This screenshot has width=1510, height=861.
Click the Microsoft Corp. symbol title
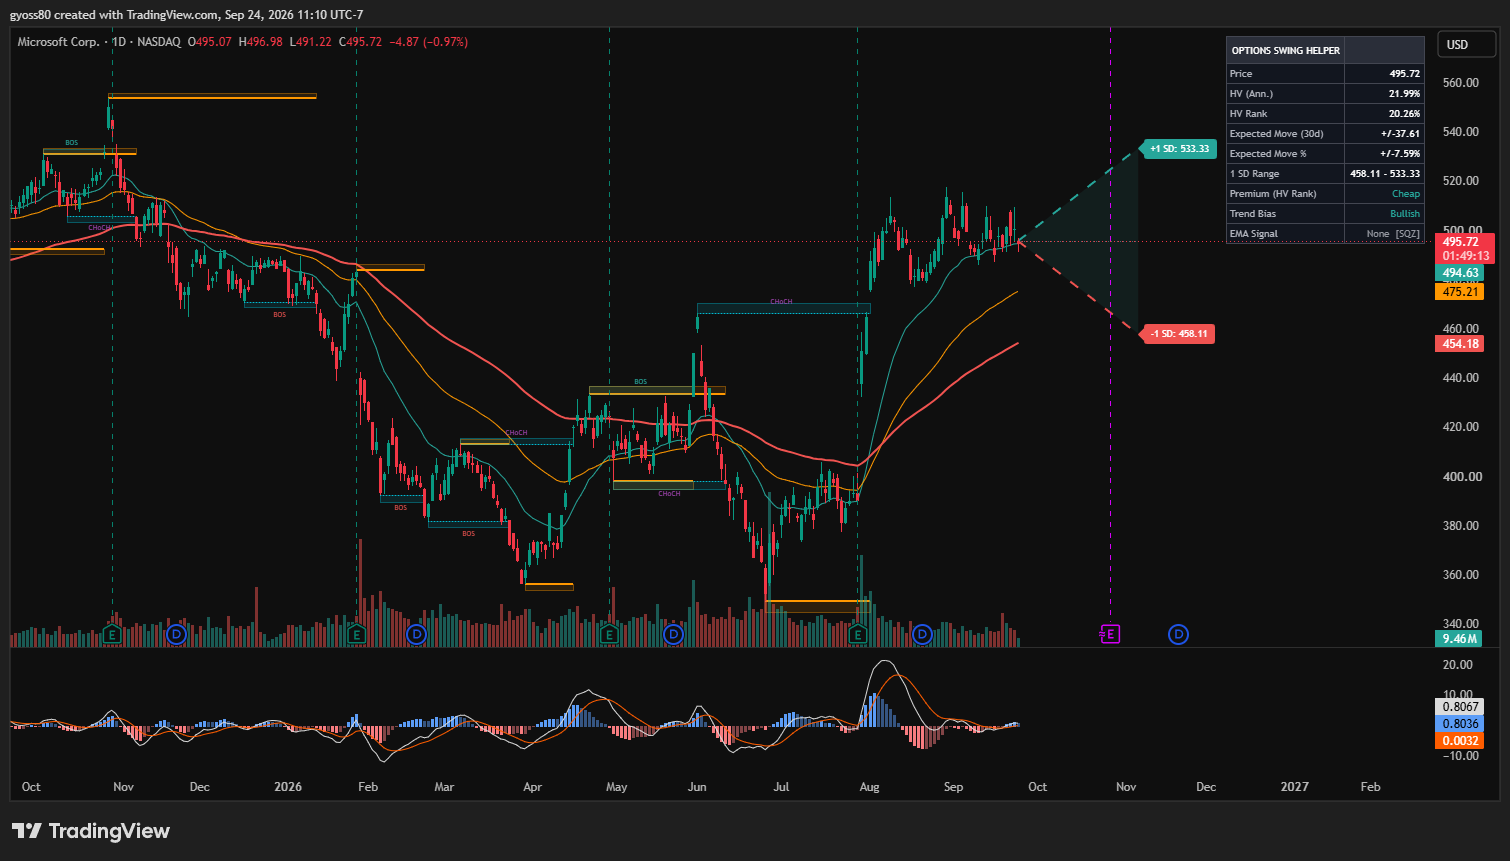tap(58, 42)
